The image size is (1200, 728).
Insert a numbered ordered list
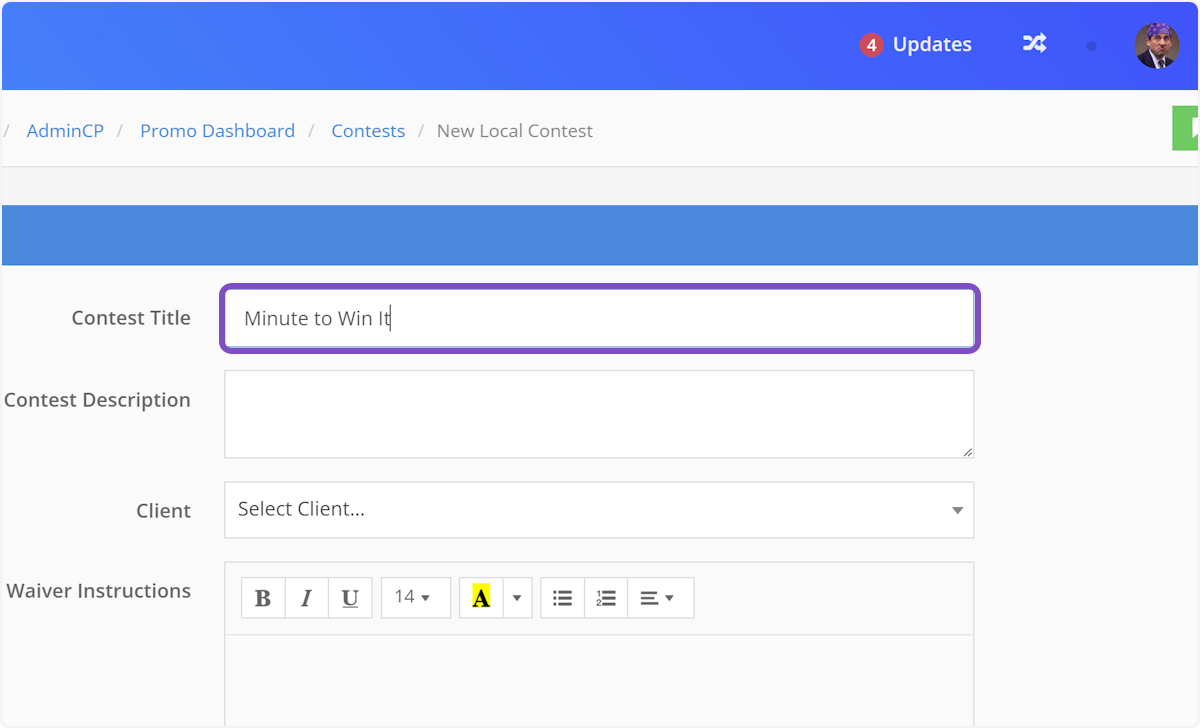[606, 598]
